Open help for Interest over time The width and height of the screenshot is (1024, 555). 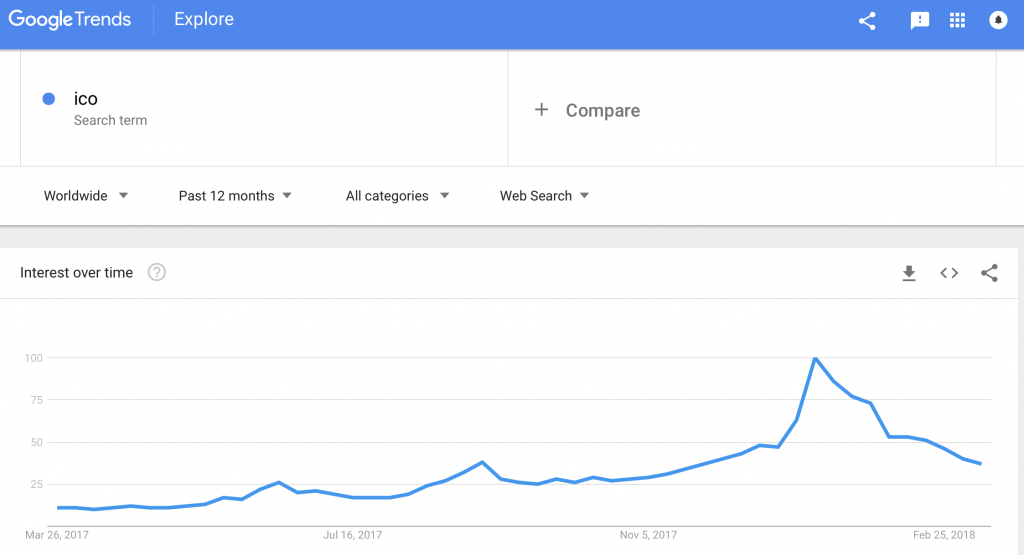point(157,272)
